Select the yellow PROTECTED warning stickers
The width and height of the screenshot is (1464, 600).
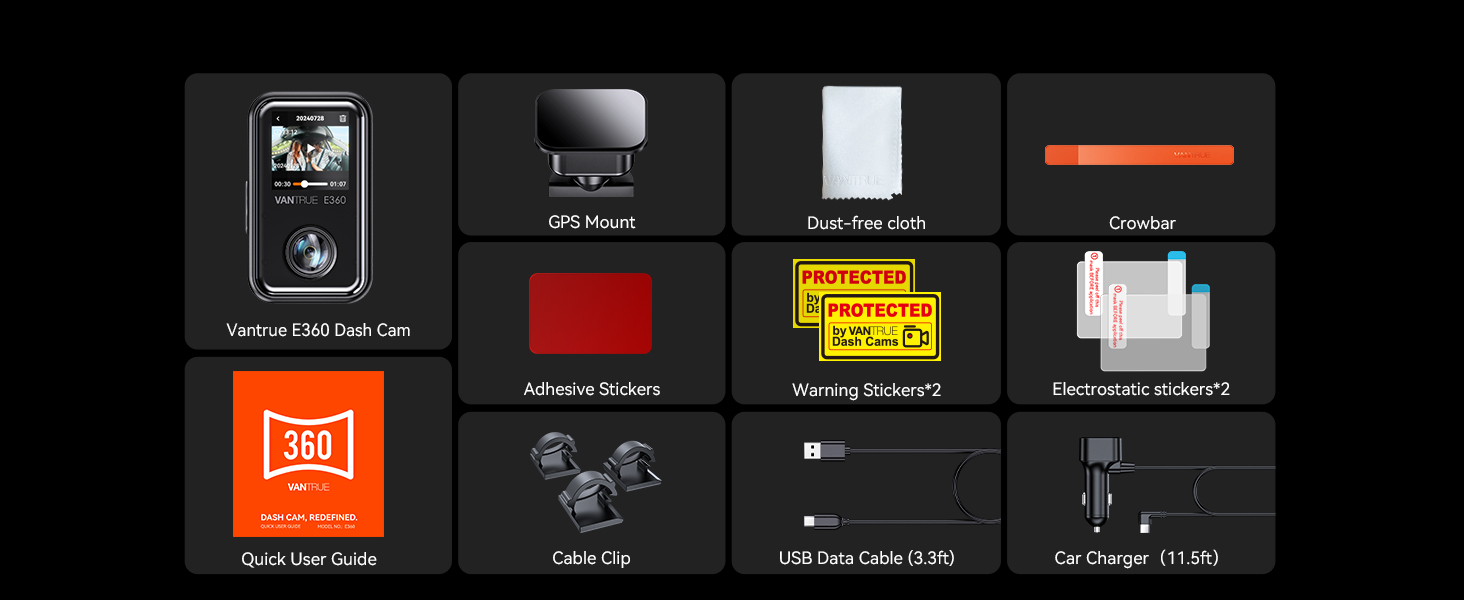coord(867,310)
